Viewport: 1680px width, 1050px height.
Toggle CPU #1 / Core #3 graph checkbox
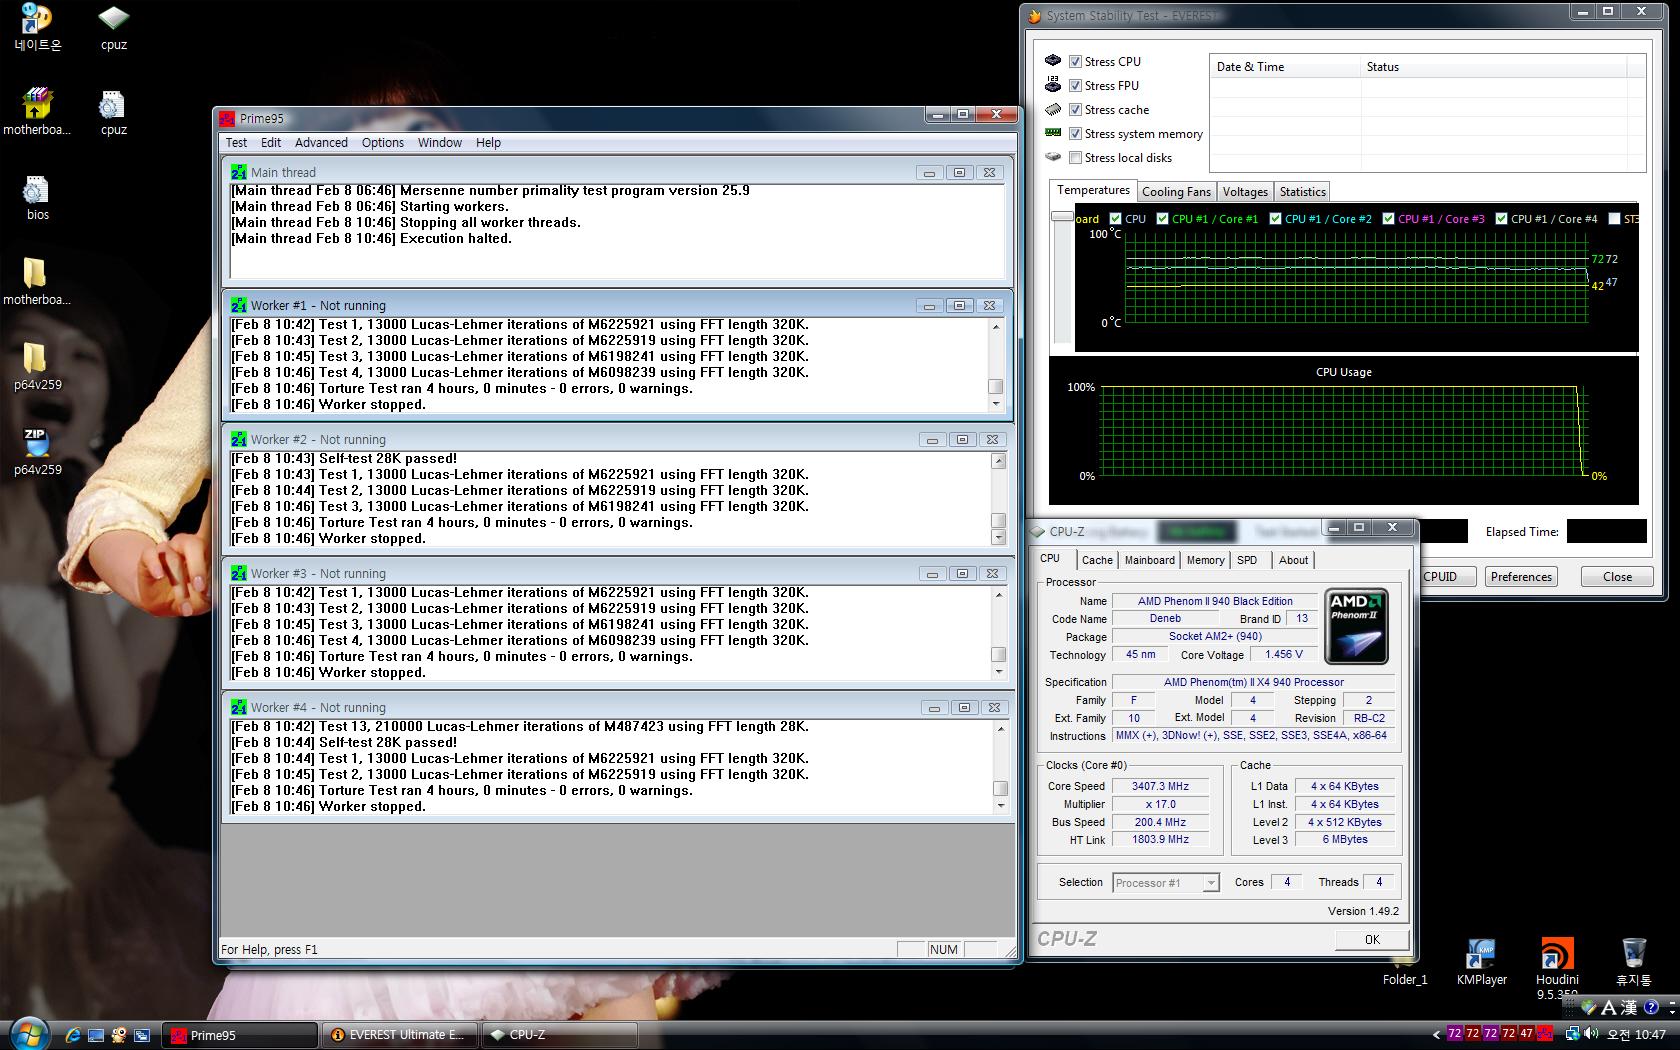1388,218
